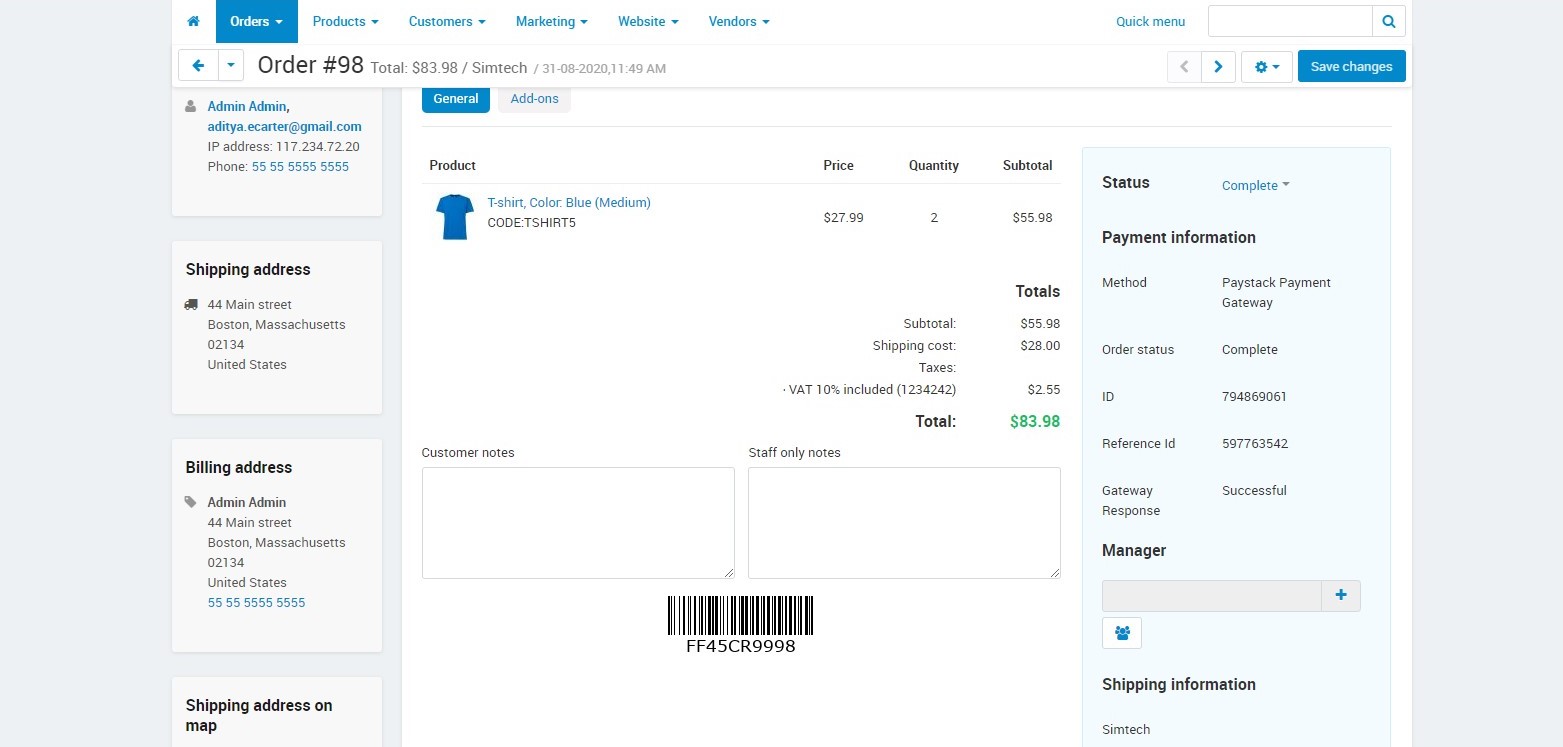Click the barcode number FF45CR9998
This screenshot has width=1563, height=747.
coord(740,647)
